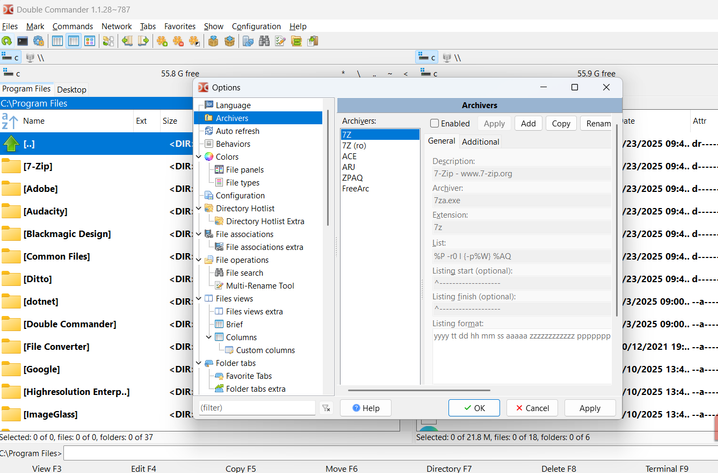Select ZPAQ in the archivers list
This screenshot has height=473, width=718.
pyautogui.click(x=353, y=177)
